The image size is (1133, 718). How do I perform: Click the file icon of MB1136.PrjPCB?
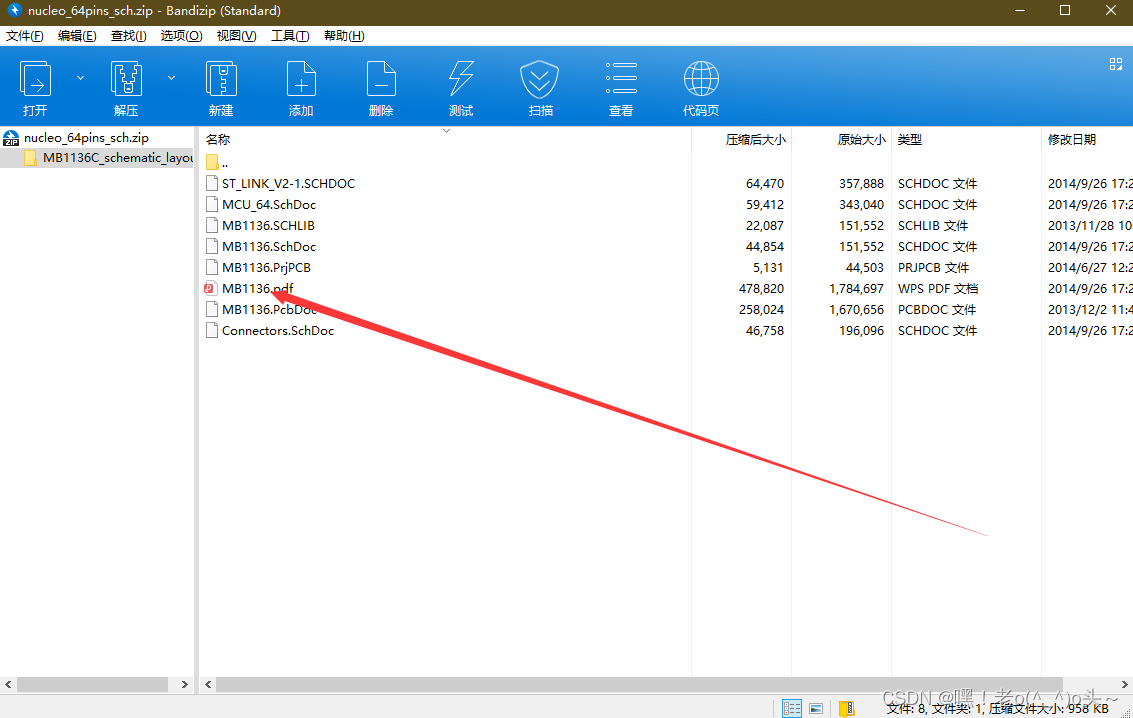[212, 267]
